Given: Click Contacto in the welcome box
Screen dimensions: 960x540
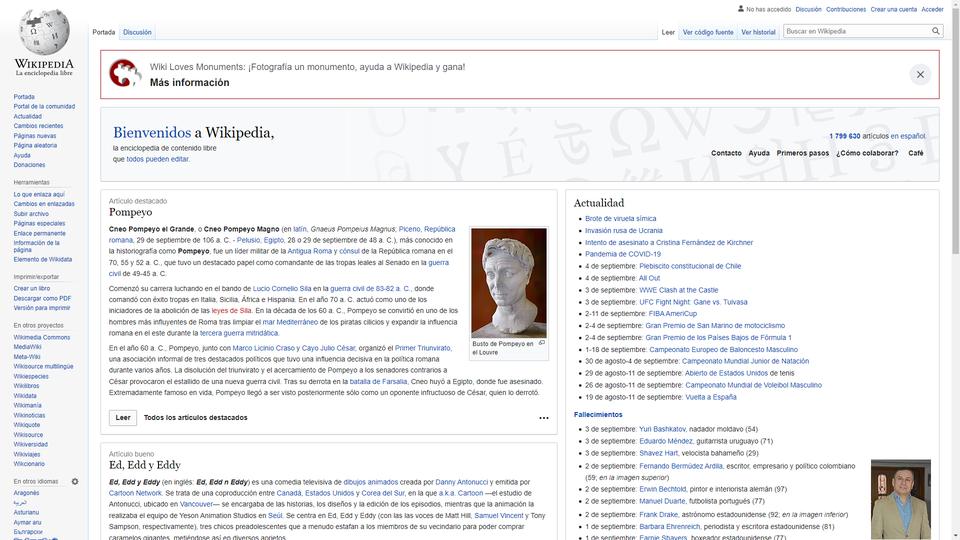Looking at the screenshot, I should 726,153.
